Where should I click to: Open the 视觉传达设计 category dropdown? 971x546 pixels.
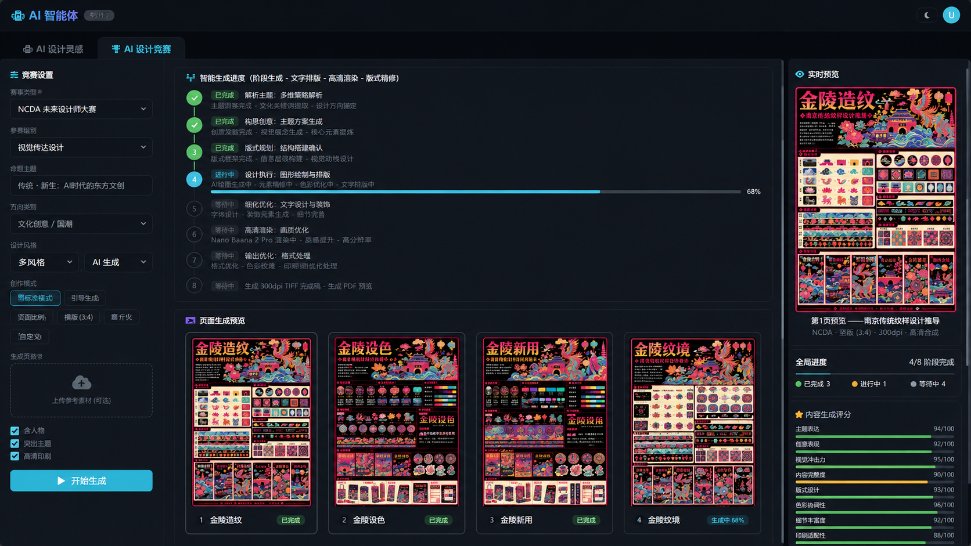(x=81, y=147)
